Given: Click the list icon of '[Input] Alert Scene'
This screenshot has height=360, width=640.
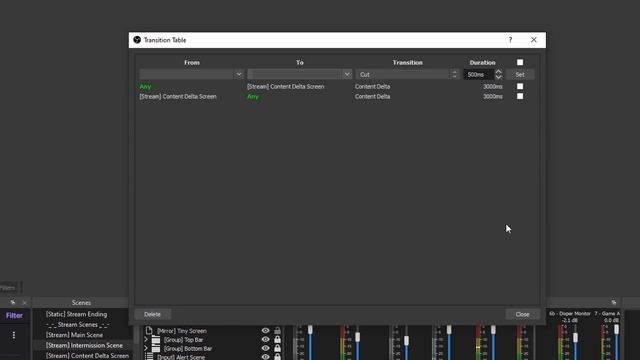Looking at the screenshot, I should 149,357.
